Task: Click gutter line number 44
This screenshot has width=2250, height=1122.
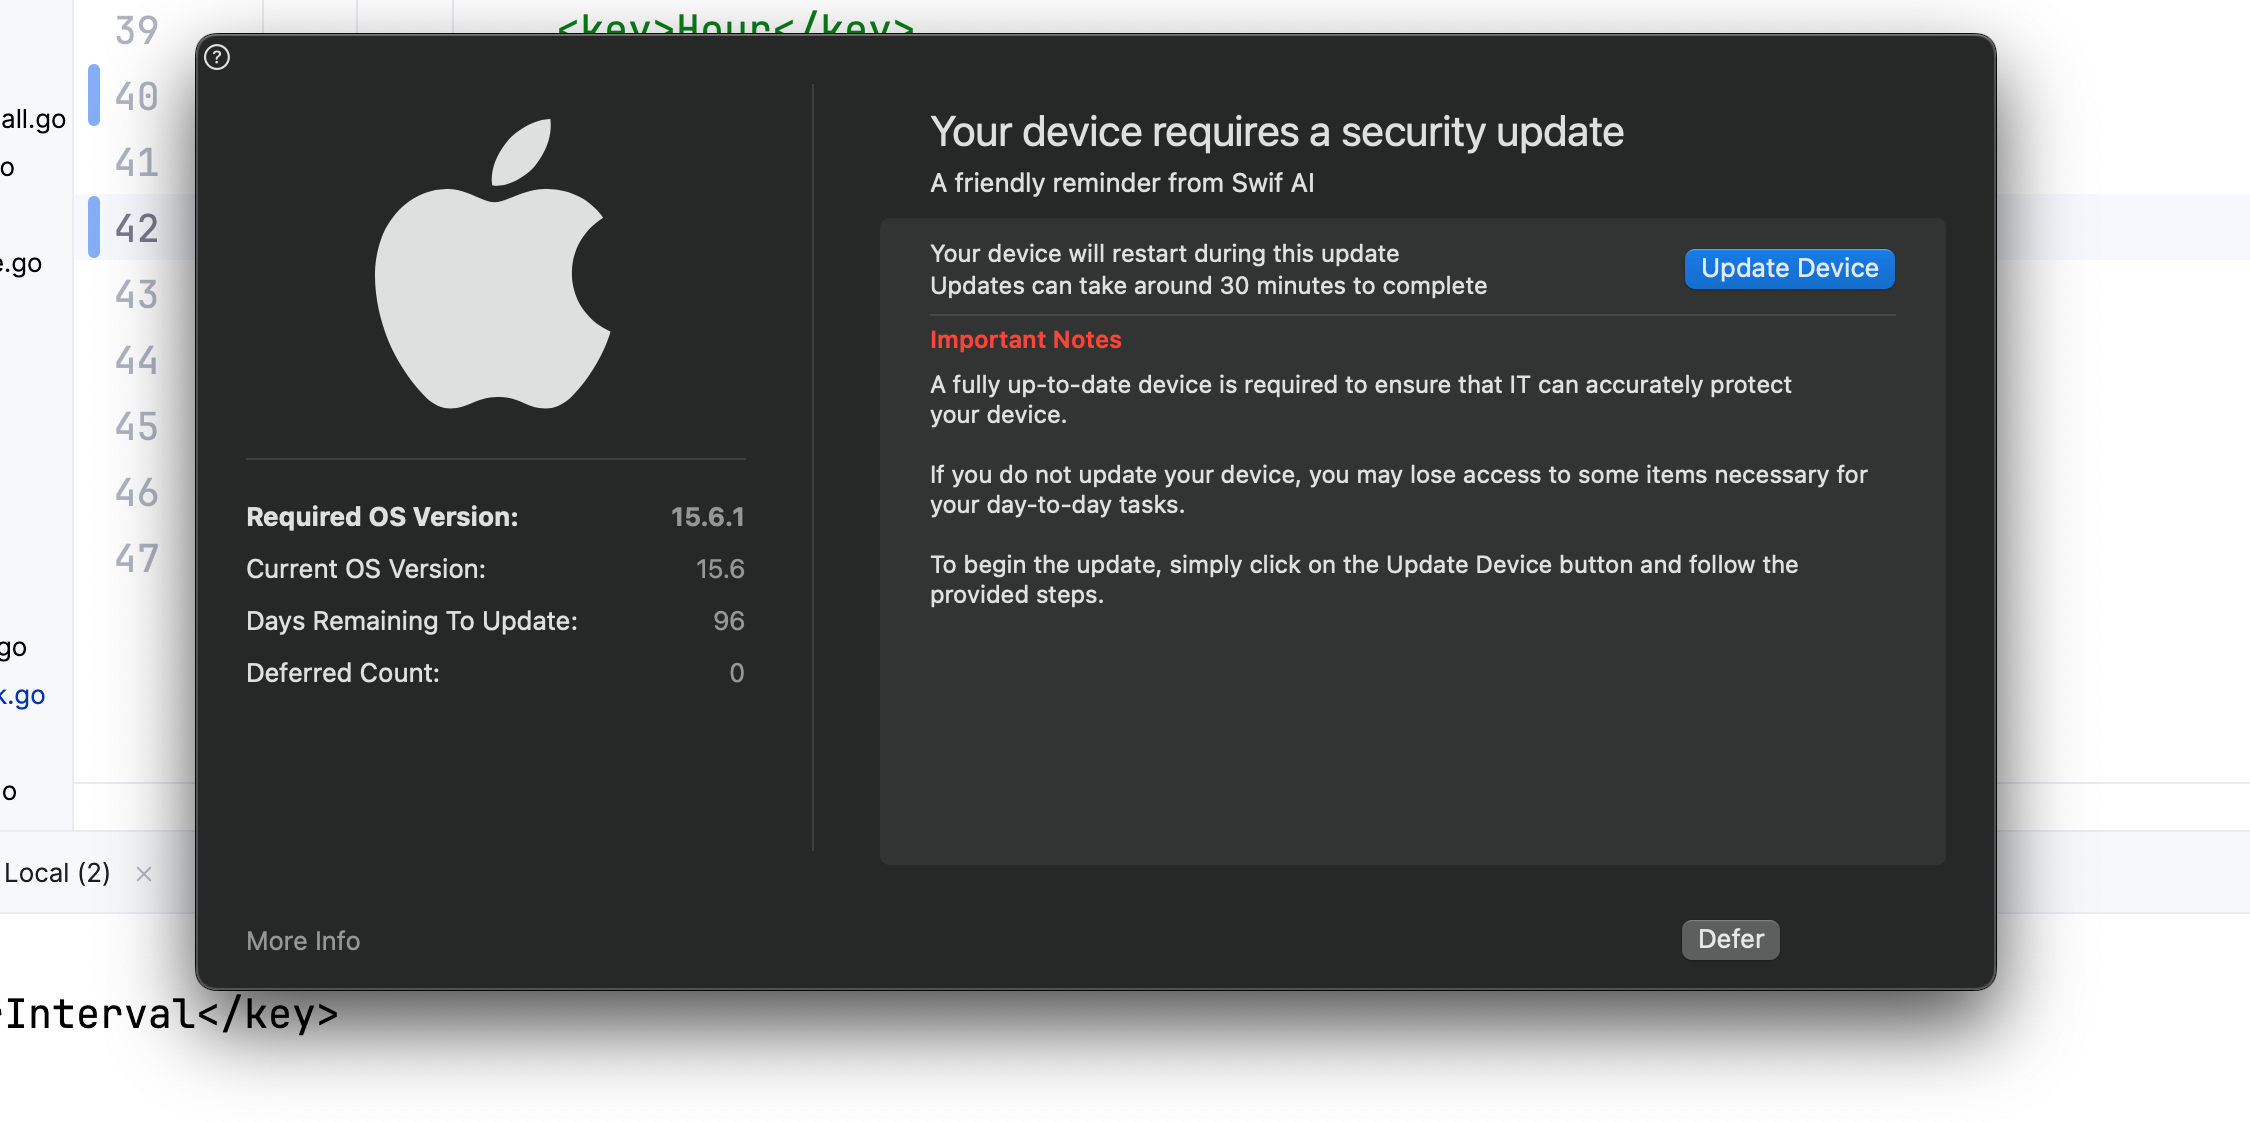Action: (137, 361)
